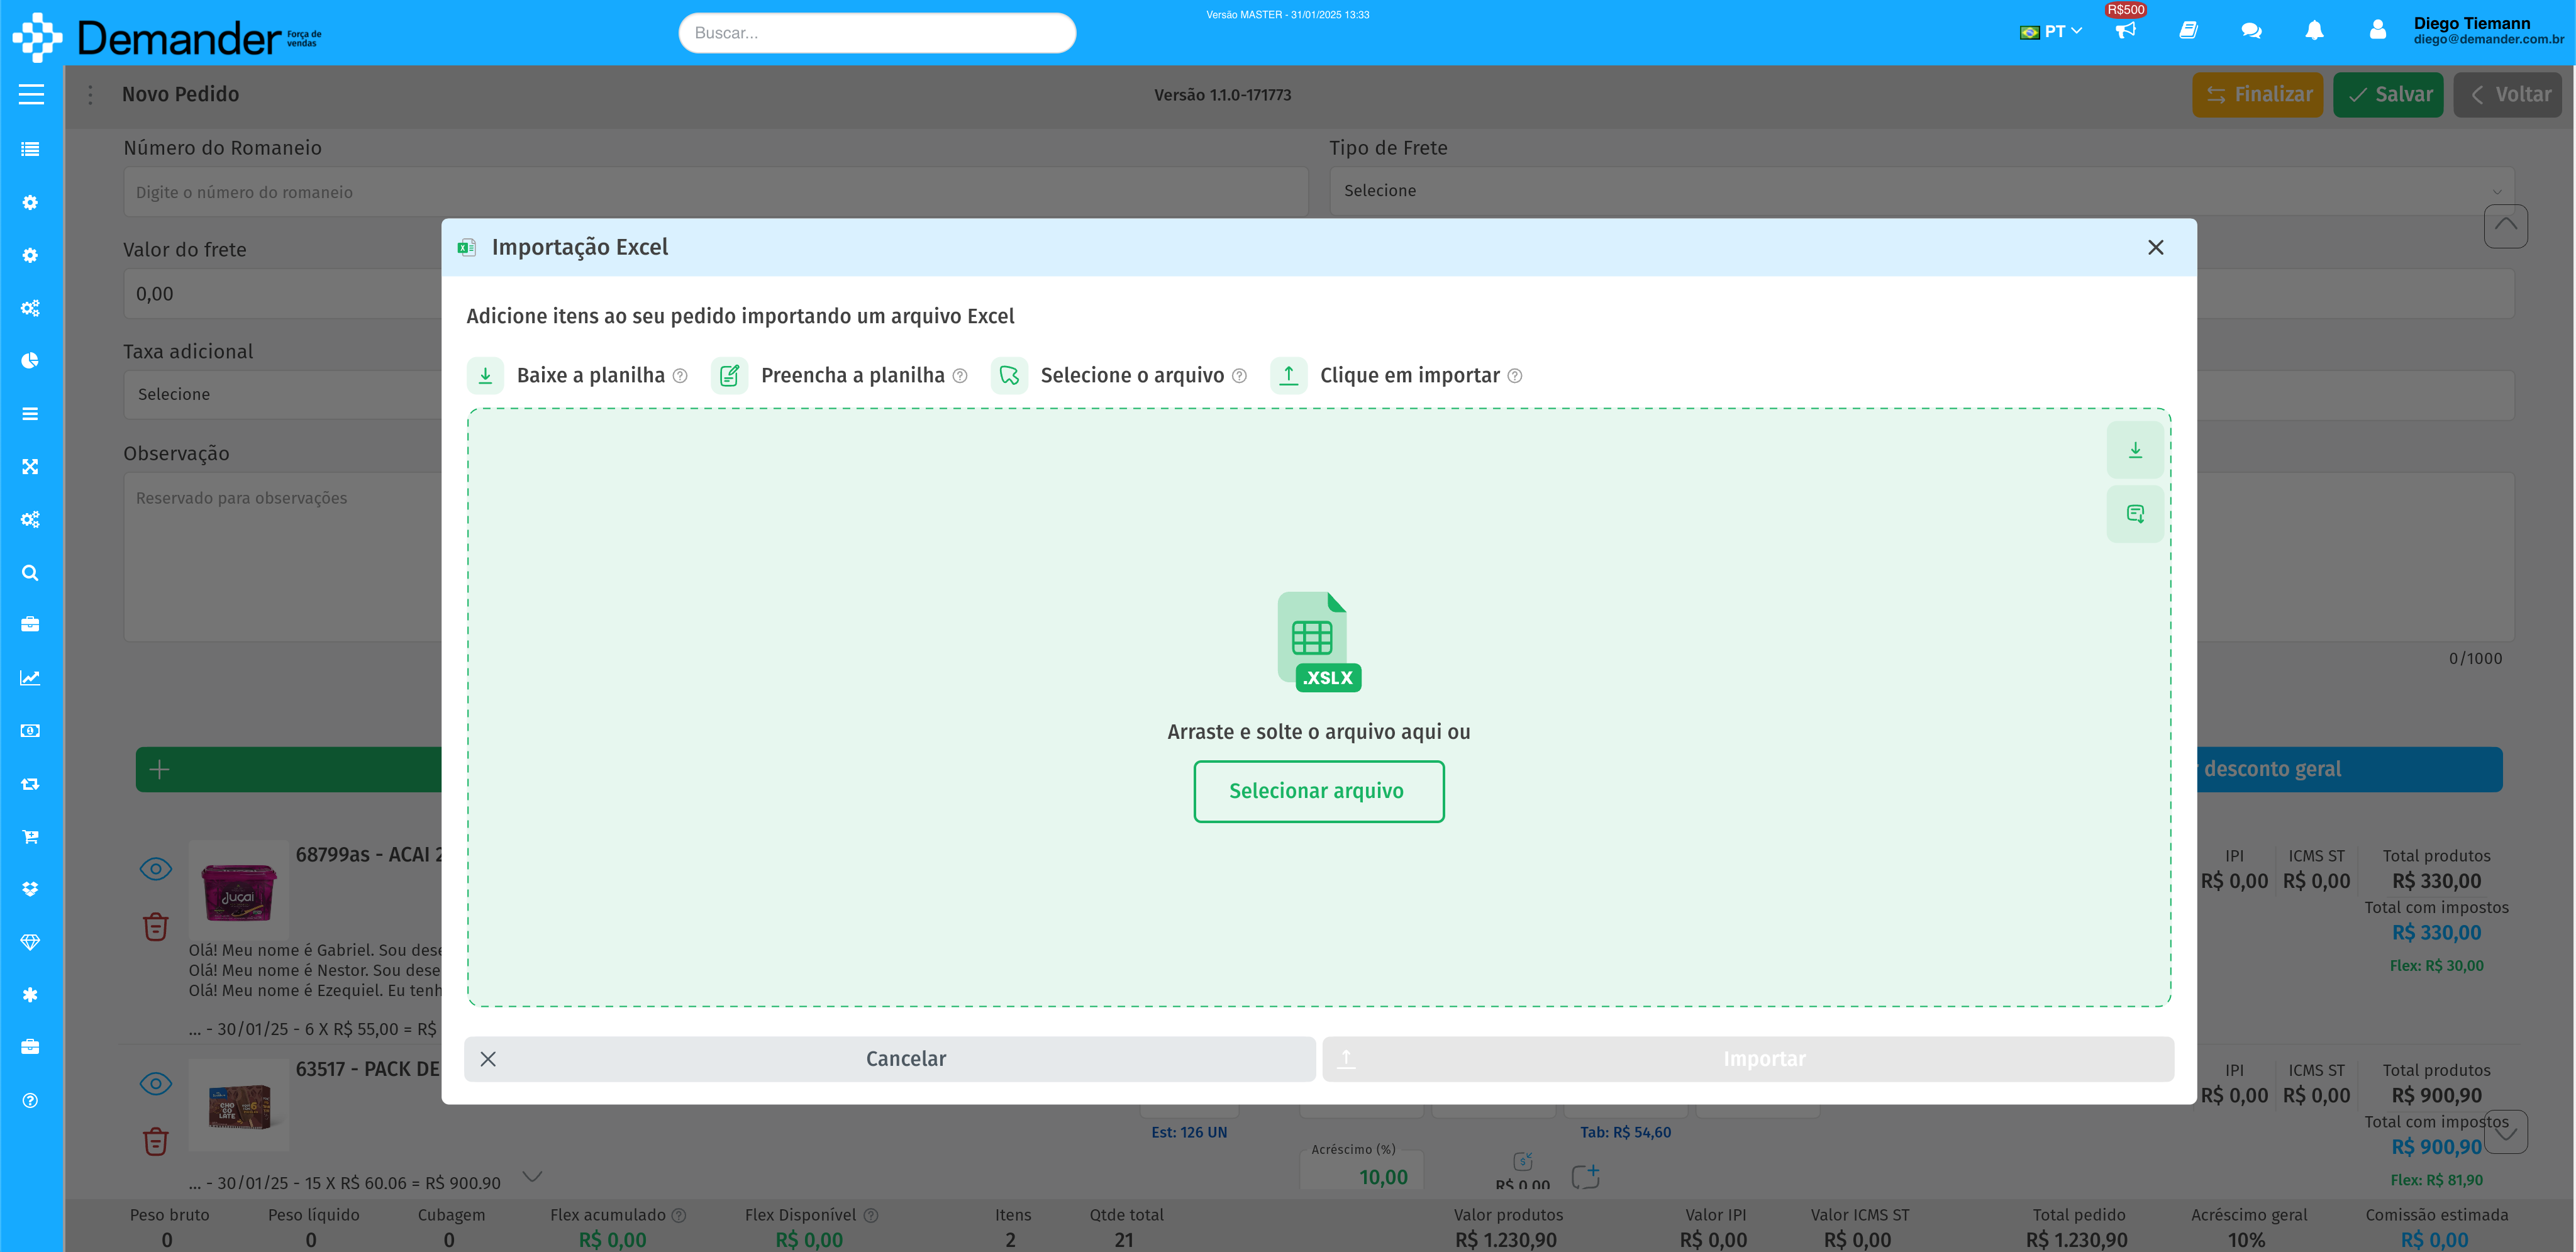
Task: Open the three-dot menu beside Novo Pedido
Action: point(90,95)
